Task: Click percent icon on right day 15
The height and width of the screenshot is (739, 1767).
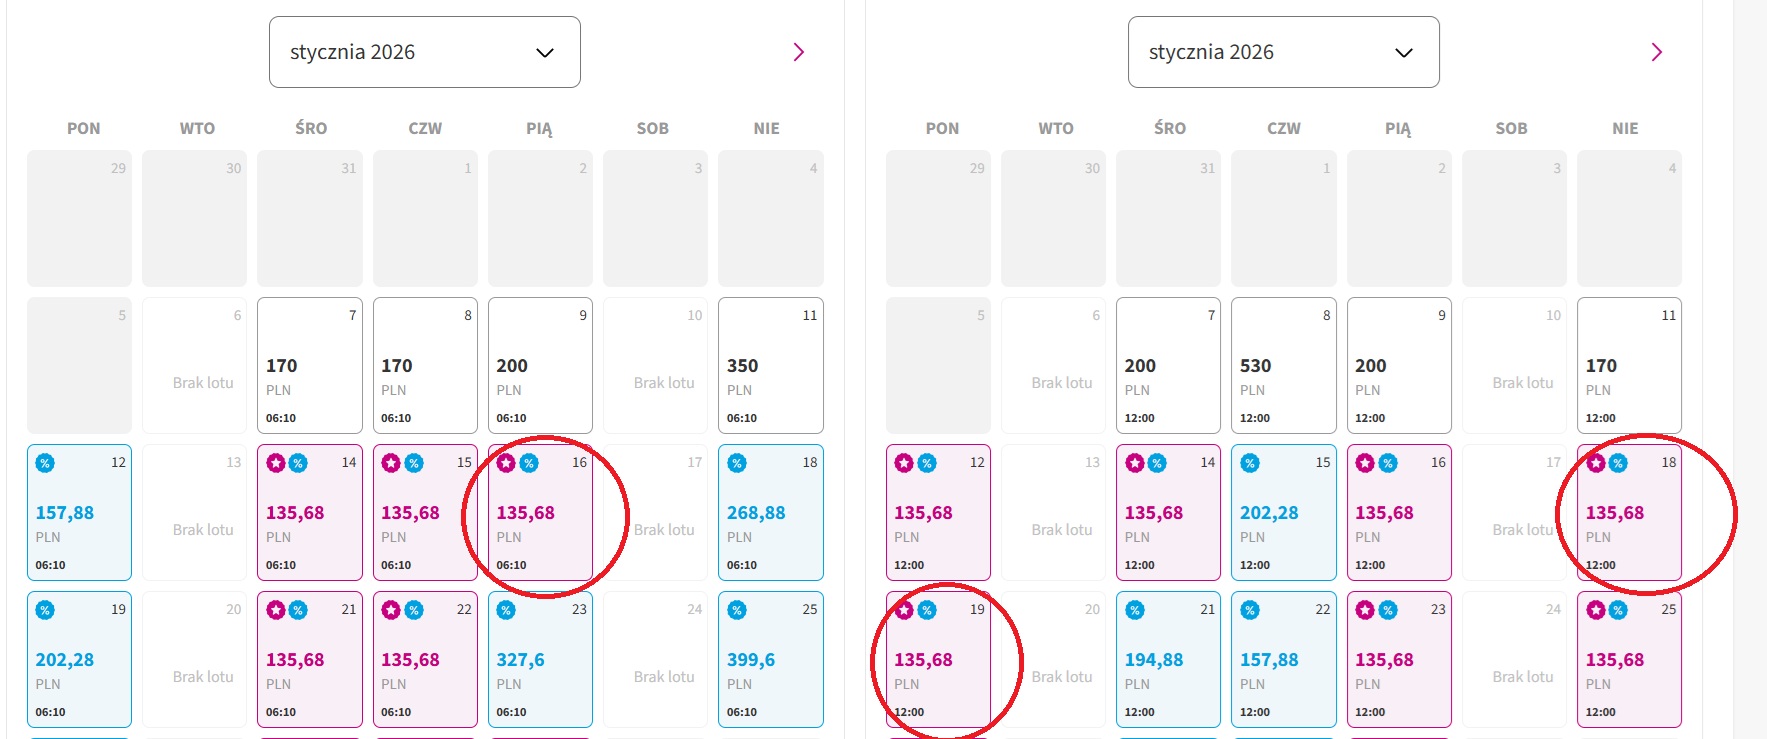Action: coord(1250,463)
